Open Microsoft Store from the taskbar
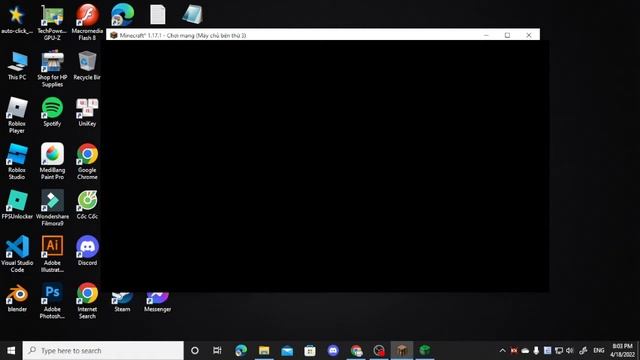This screenshot has width=640, height=360. 310,350
